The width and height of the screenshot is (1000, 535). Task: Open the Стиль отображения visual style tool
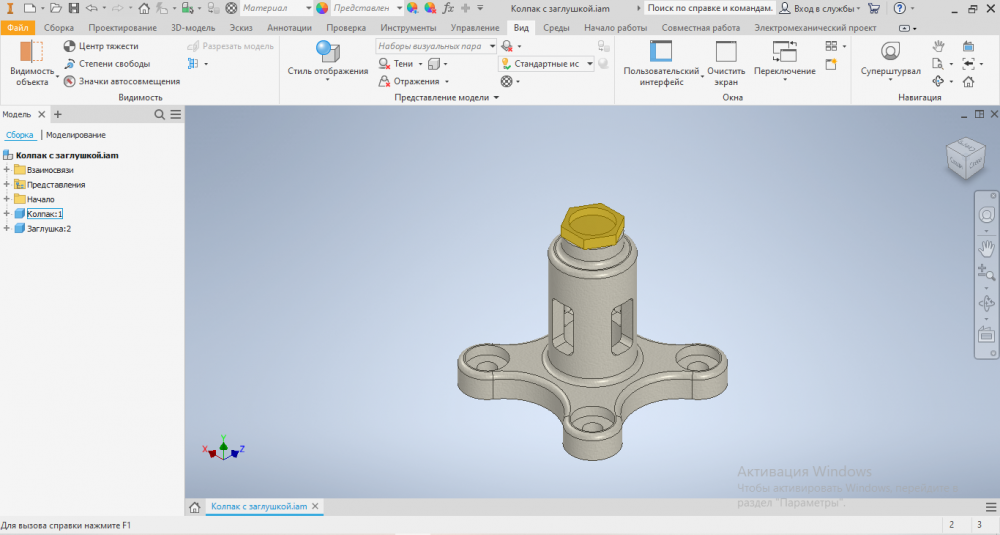point(327,58)
